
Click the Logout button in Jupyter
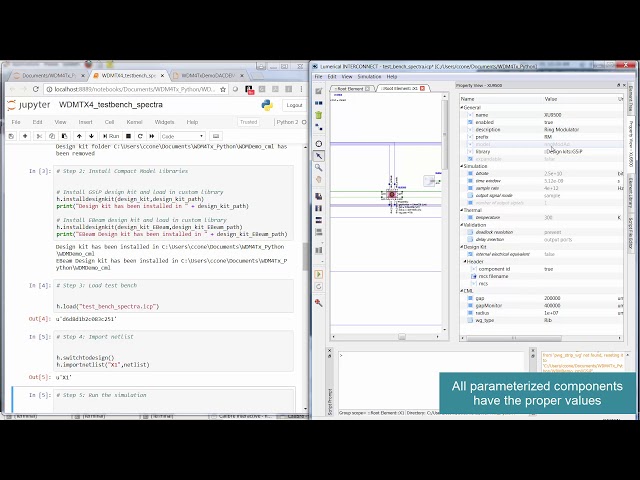294,105
